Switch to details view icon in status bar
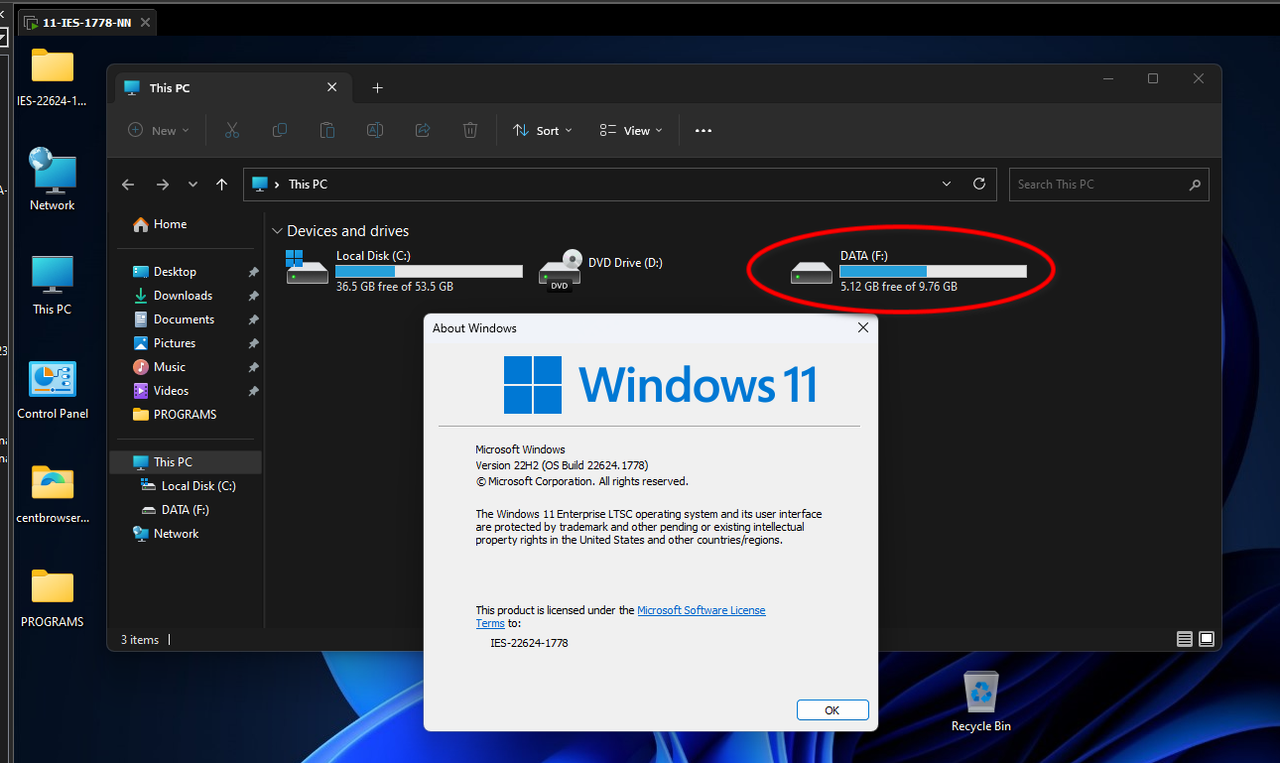This screenshot has width=1280, height=763. (1185, 639)
